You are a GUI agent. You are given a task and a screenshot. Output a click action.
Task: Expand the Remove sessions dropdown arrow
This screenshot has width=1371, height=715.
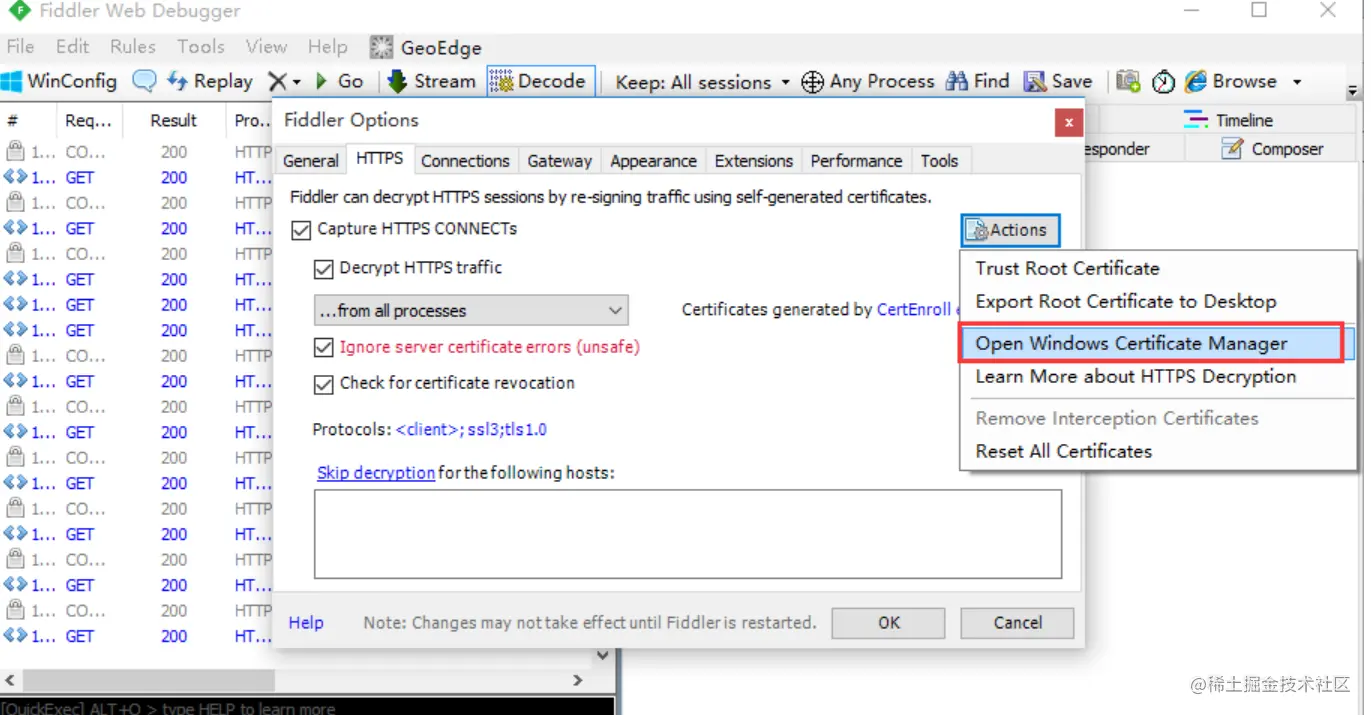pos(296,83)
